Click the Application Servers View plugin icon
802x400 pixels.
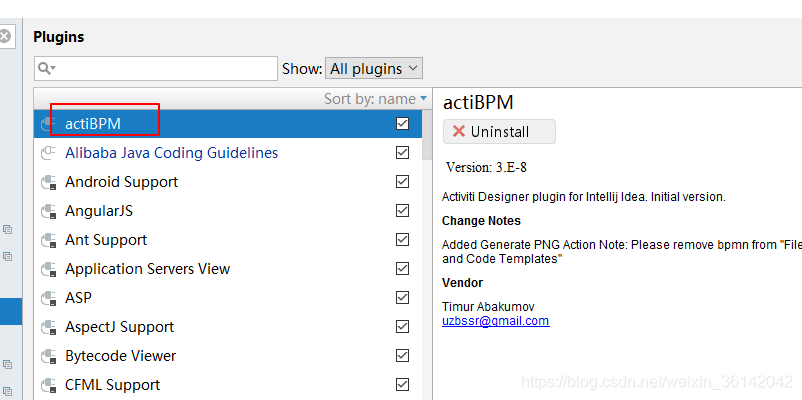click(48, 269)
